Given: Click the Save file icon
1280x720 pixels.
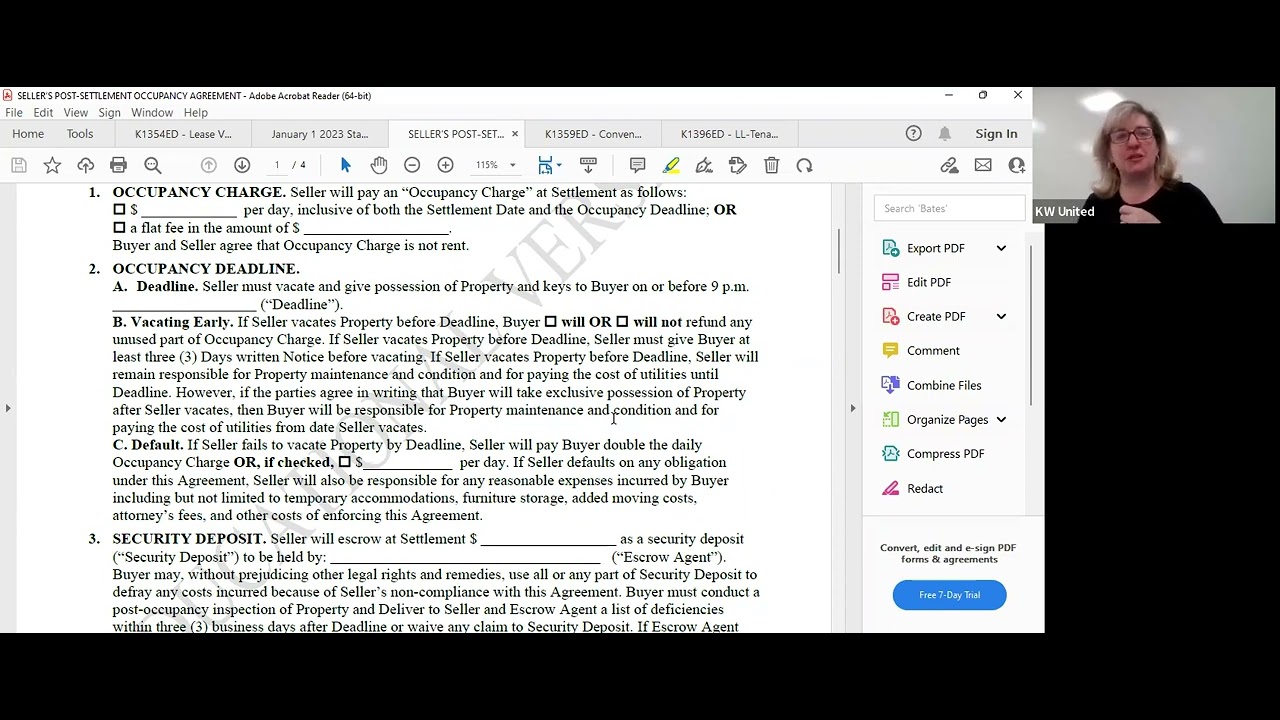Looking at the screenshot, I should pyautogui.click(x=18, y=165).
